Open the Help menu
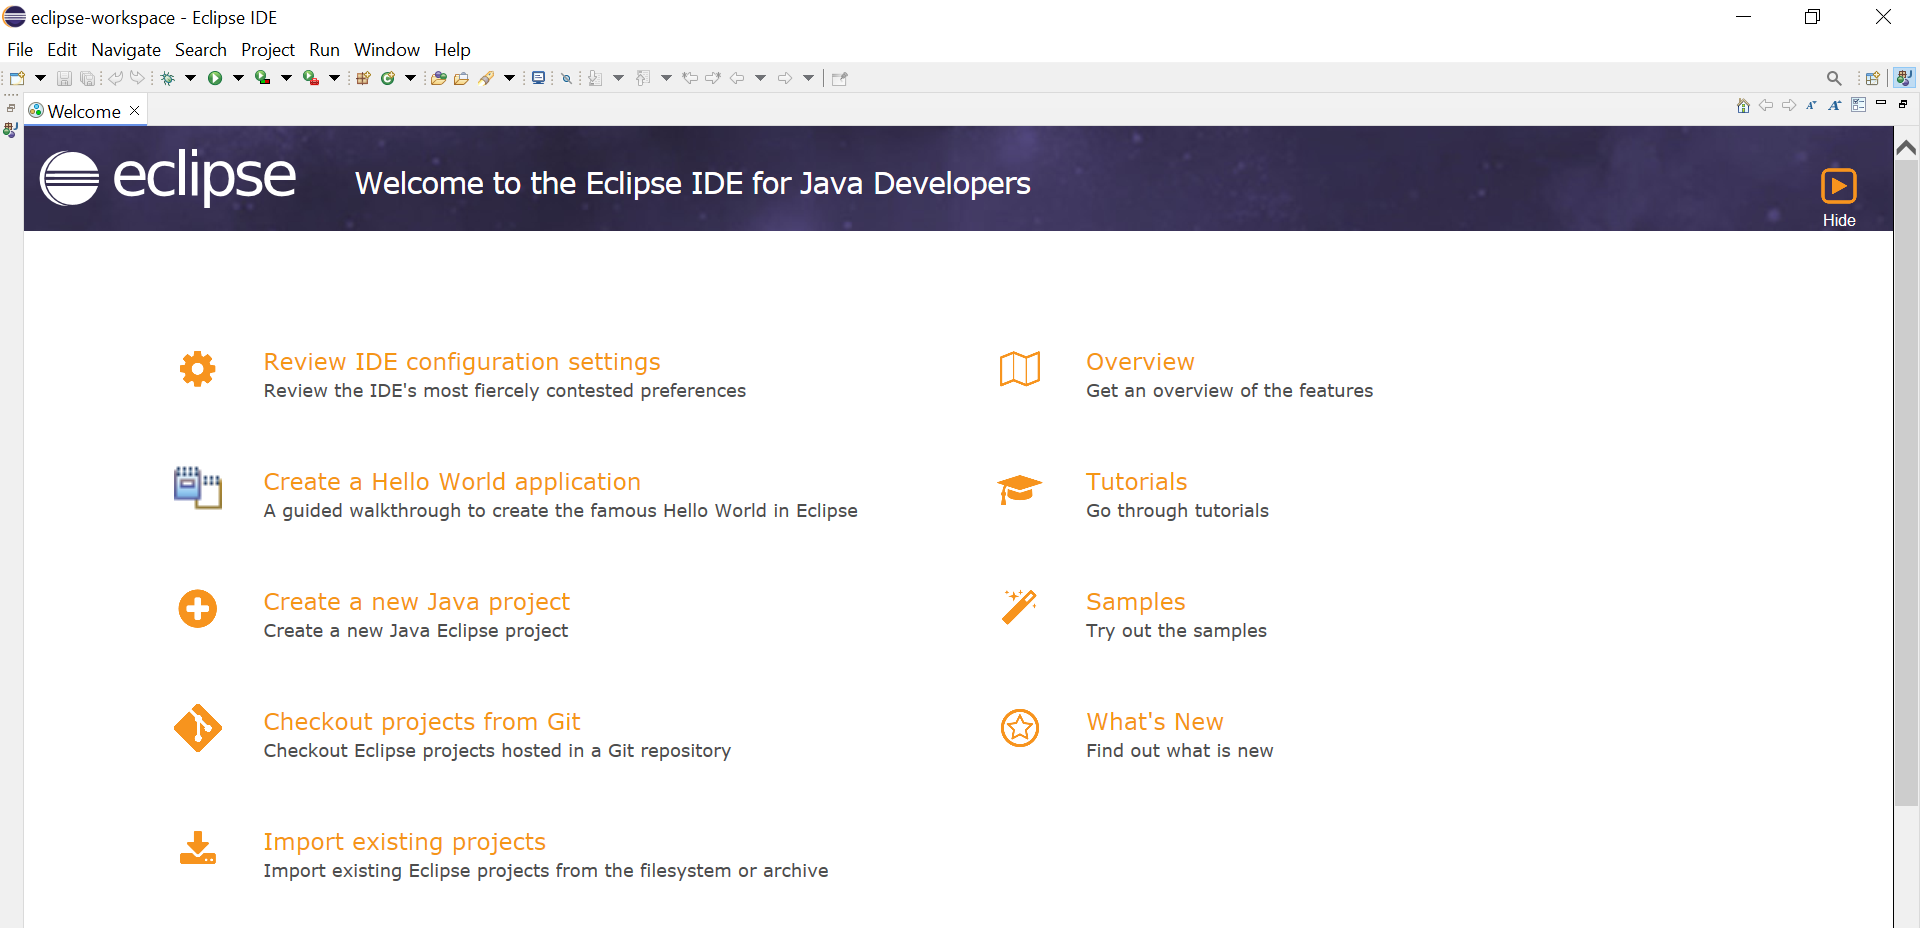Viewport: 1920px width, 928px height. [x=452, y=50]
